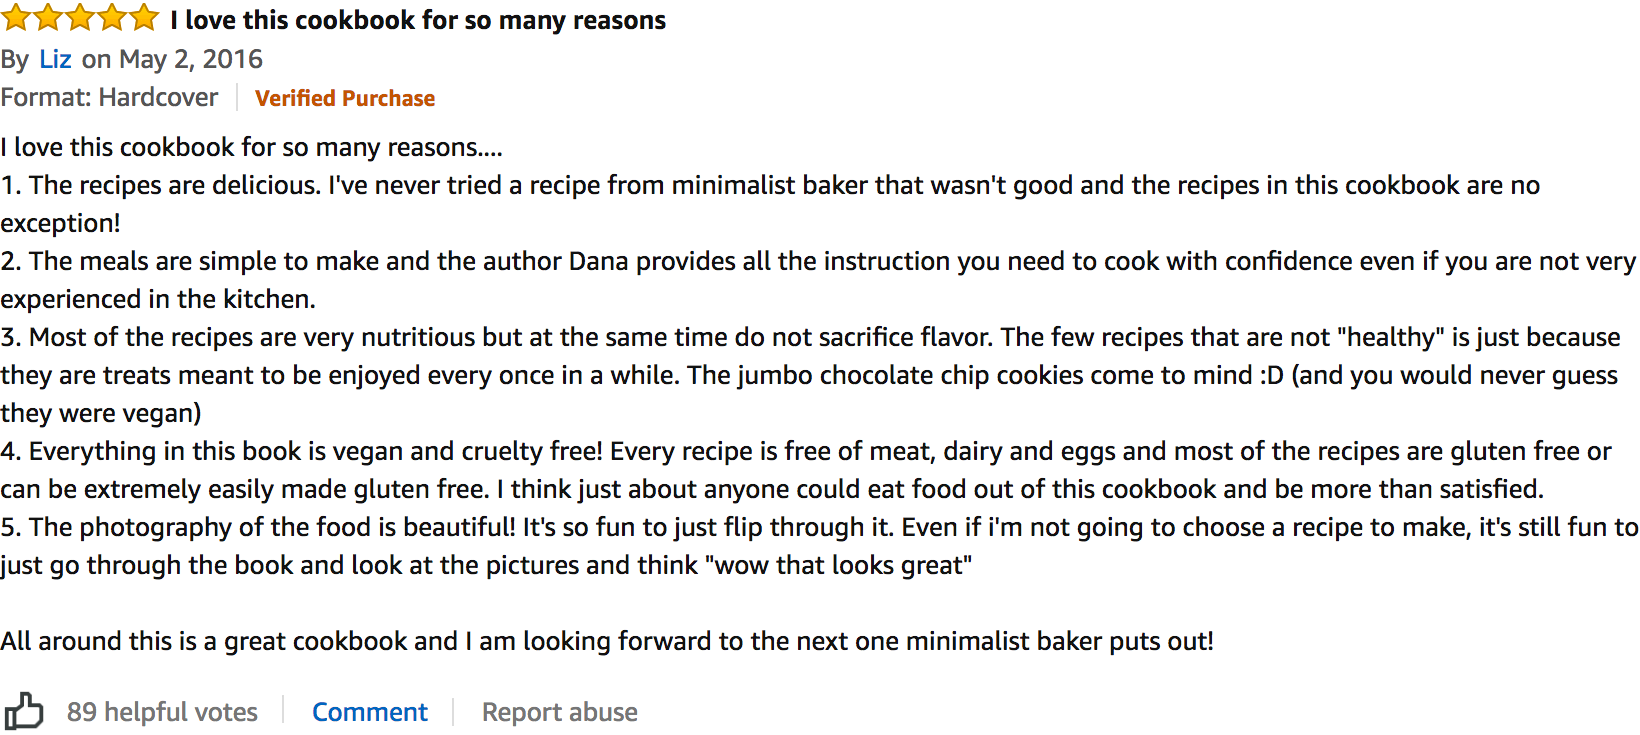Click the review date May 2, 2016
Image resolution: width=1640 pixels, height=735 pixels.
point(190,59)
